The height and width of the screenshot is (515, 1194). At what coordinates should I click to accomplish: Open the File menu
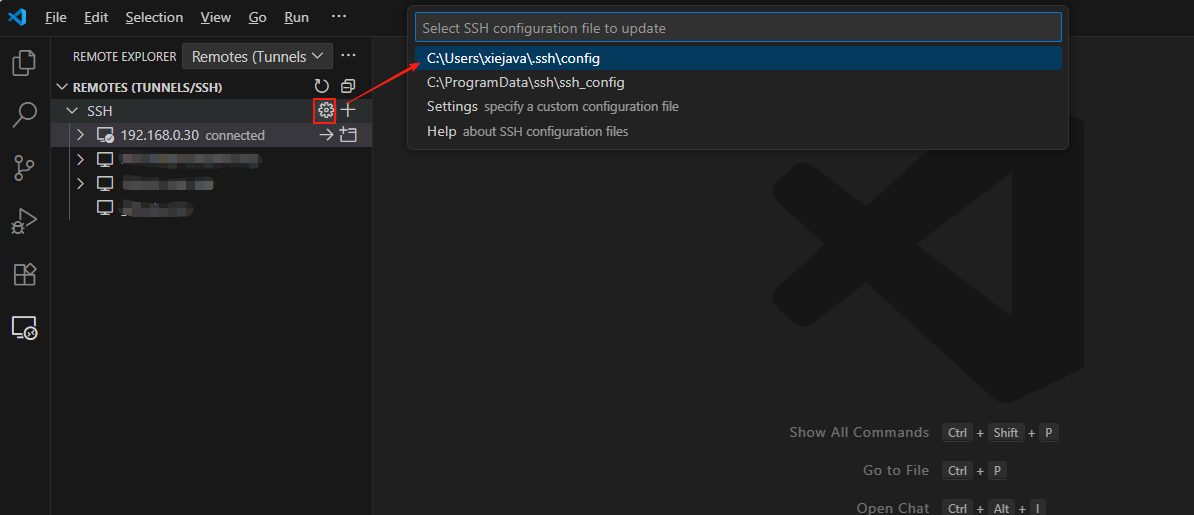tap(56, 17)
